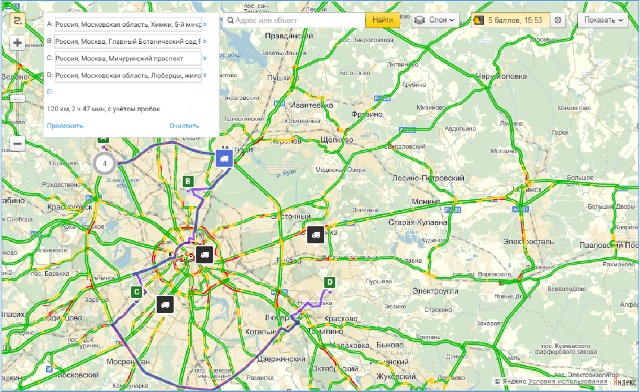This screenshot has width=640, height=392.
Task: Select route waypoint marker D on map
Action: (329, 282)
